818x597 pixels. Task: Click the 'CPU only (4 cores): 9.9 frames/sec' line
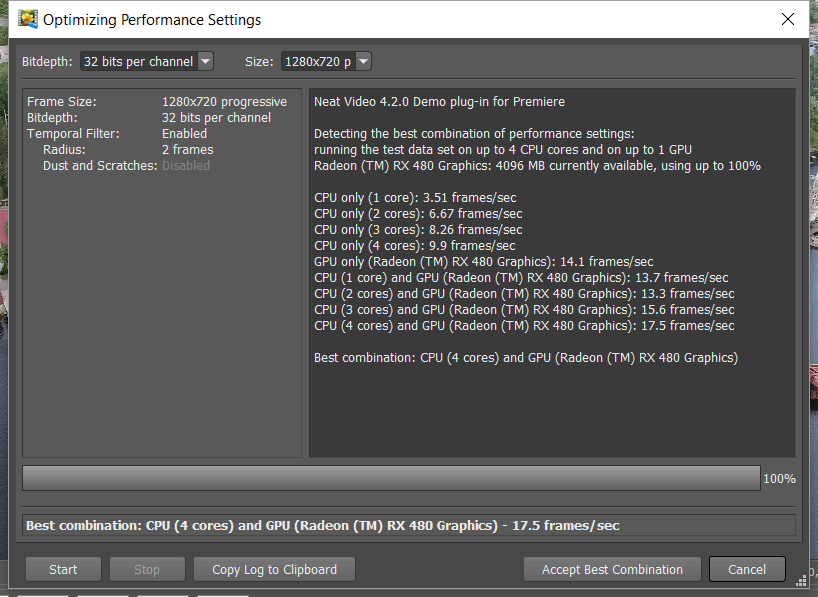[x=415, y=246]
